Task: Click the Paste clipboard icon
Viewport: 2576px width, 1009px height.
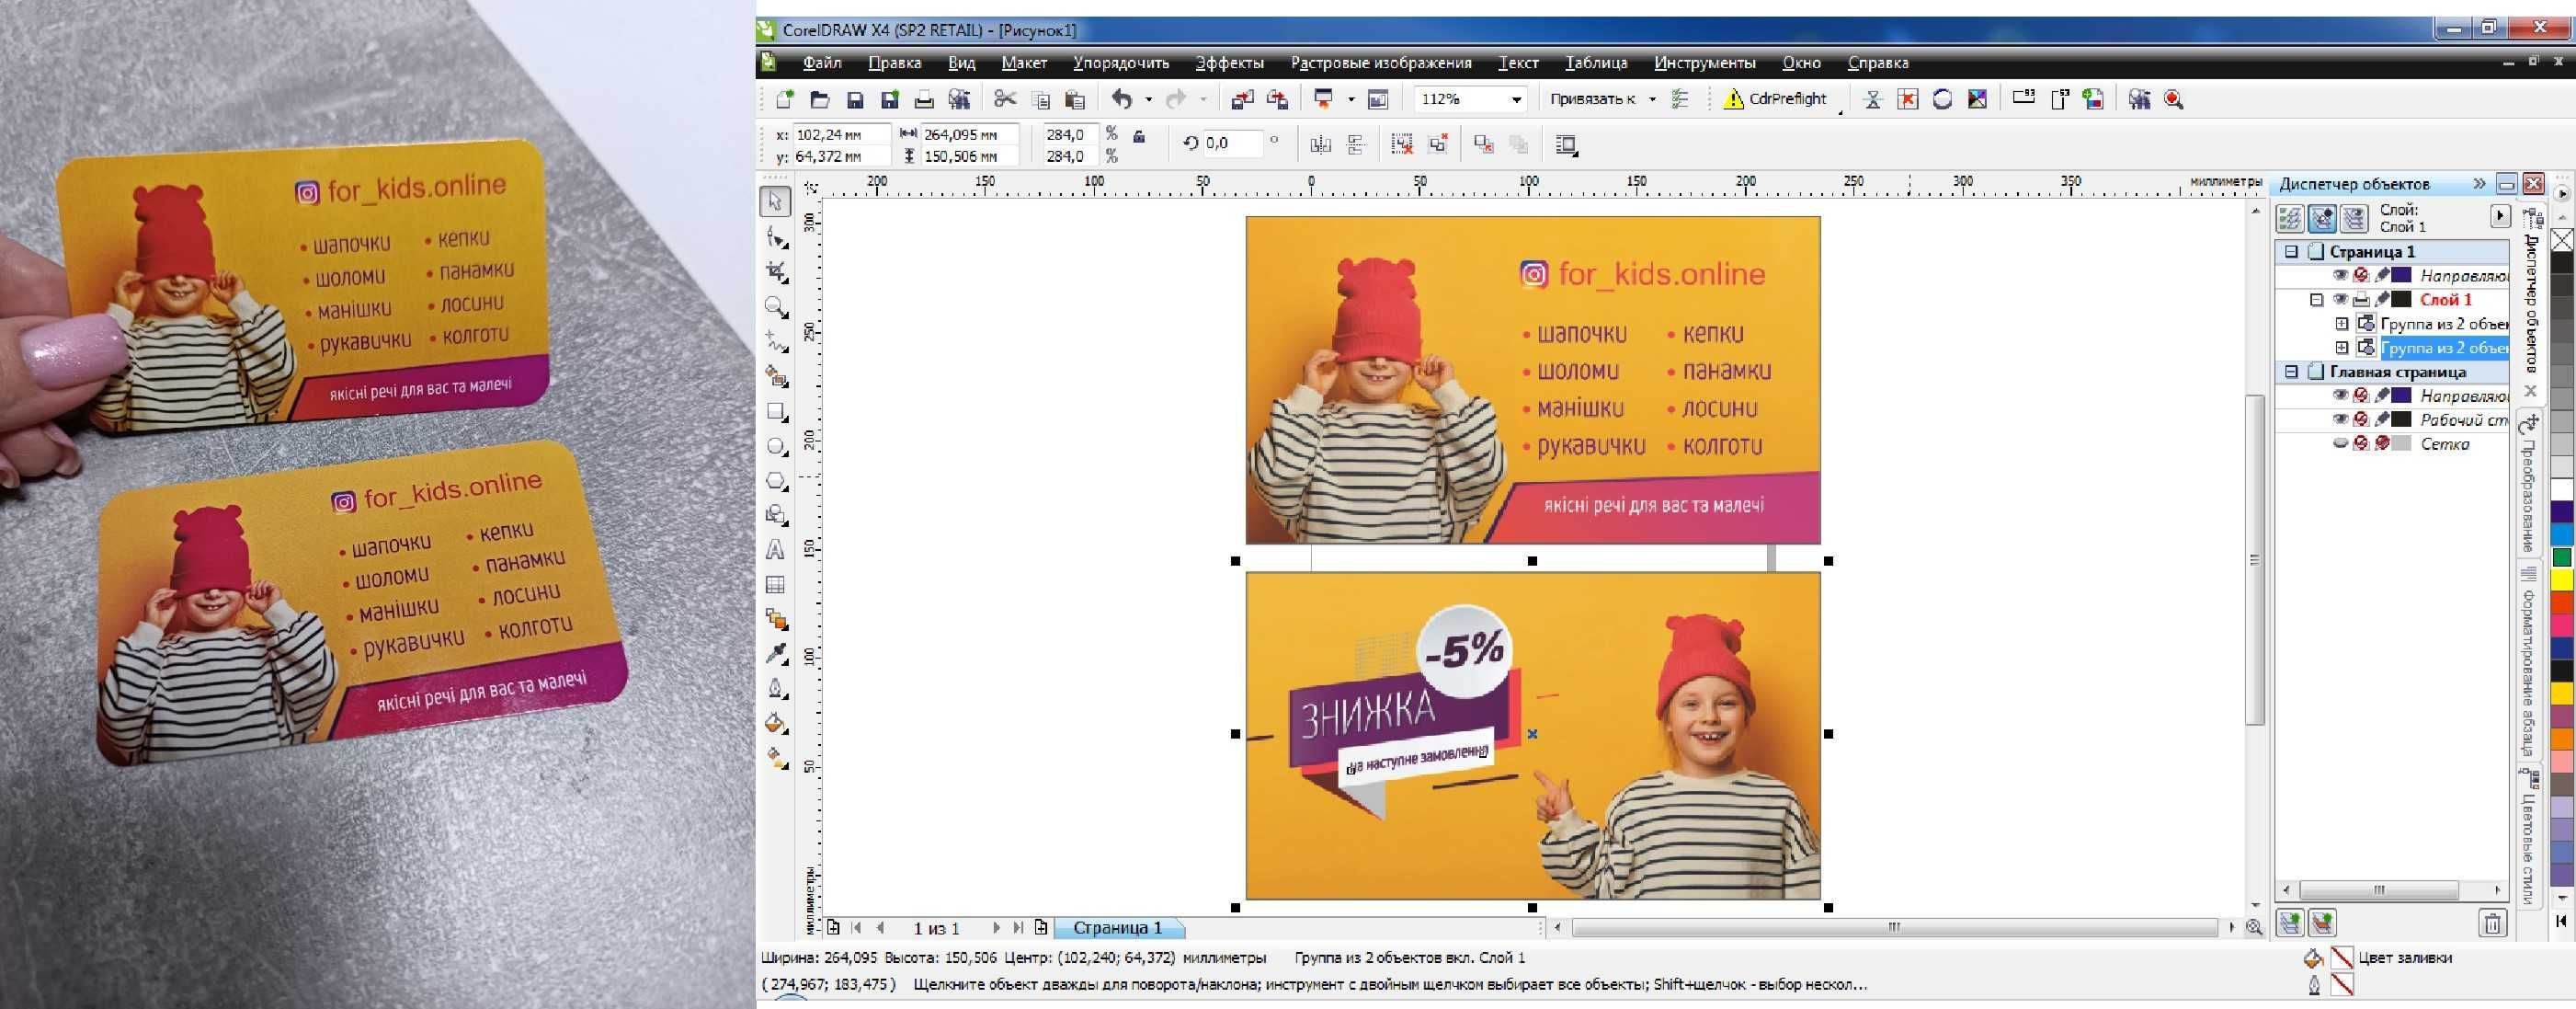Action: point(1075,99)
